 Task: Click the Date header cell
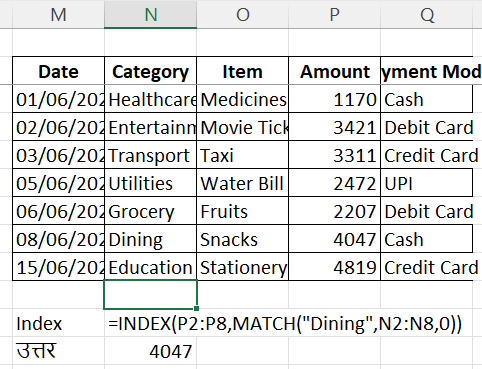click(58, 71)
